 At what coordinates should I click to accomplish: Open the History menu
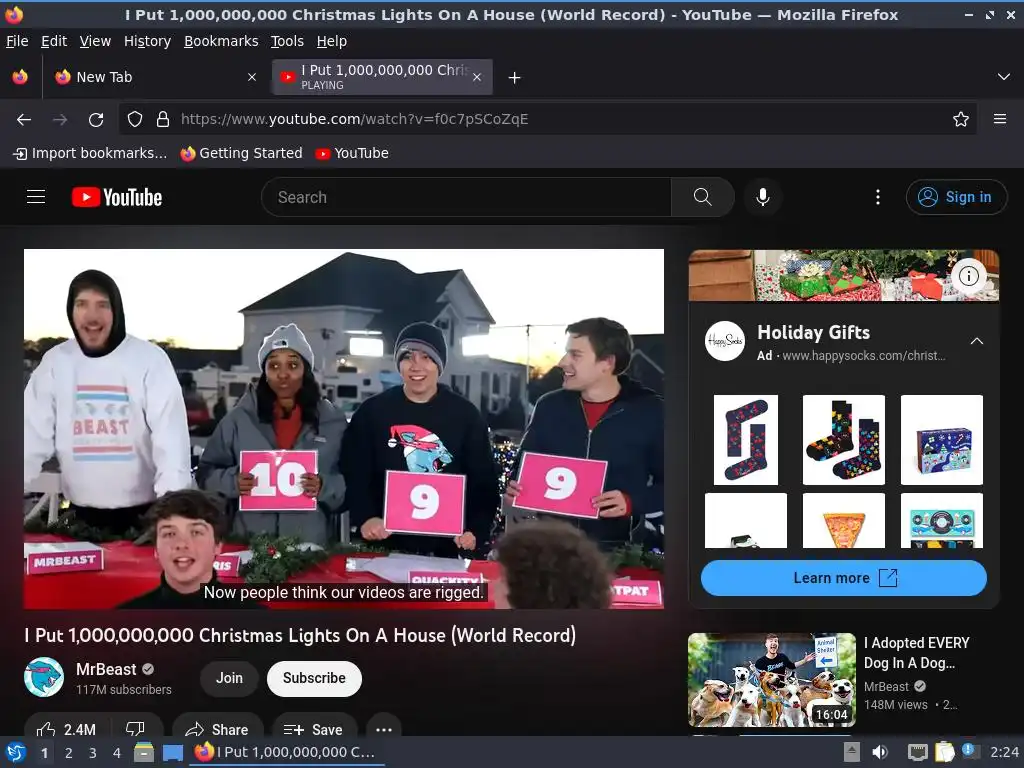coord(147,41)
